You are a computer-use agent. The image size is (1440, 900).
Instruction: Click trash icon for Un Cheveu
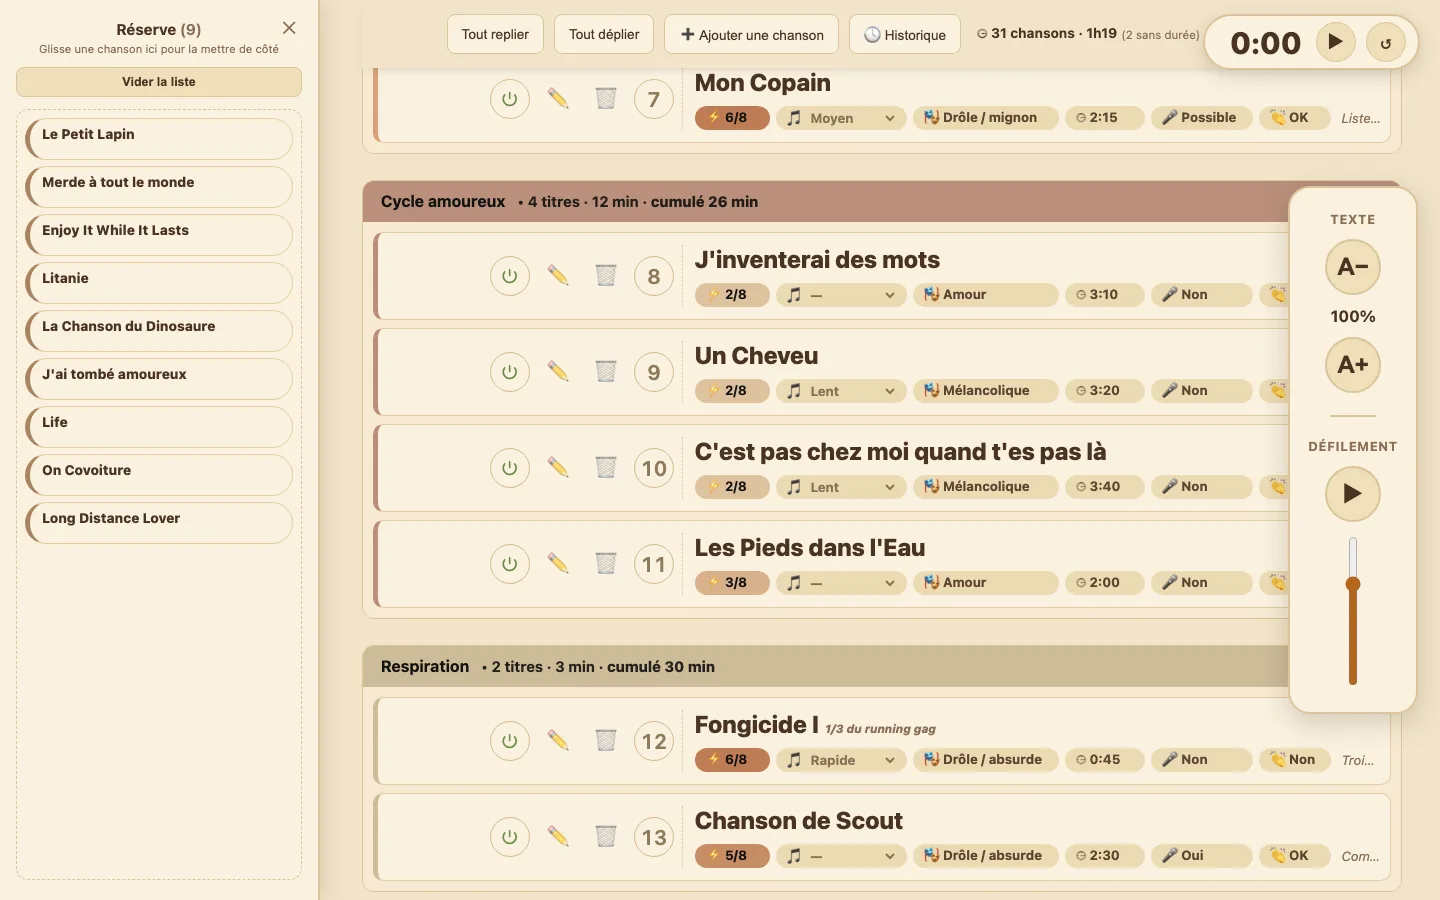pyautogui.click(x=606, y=372)
